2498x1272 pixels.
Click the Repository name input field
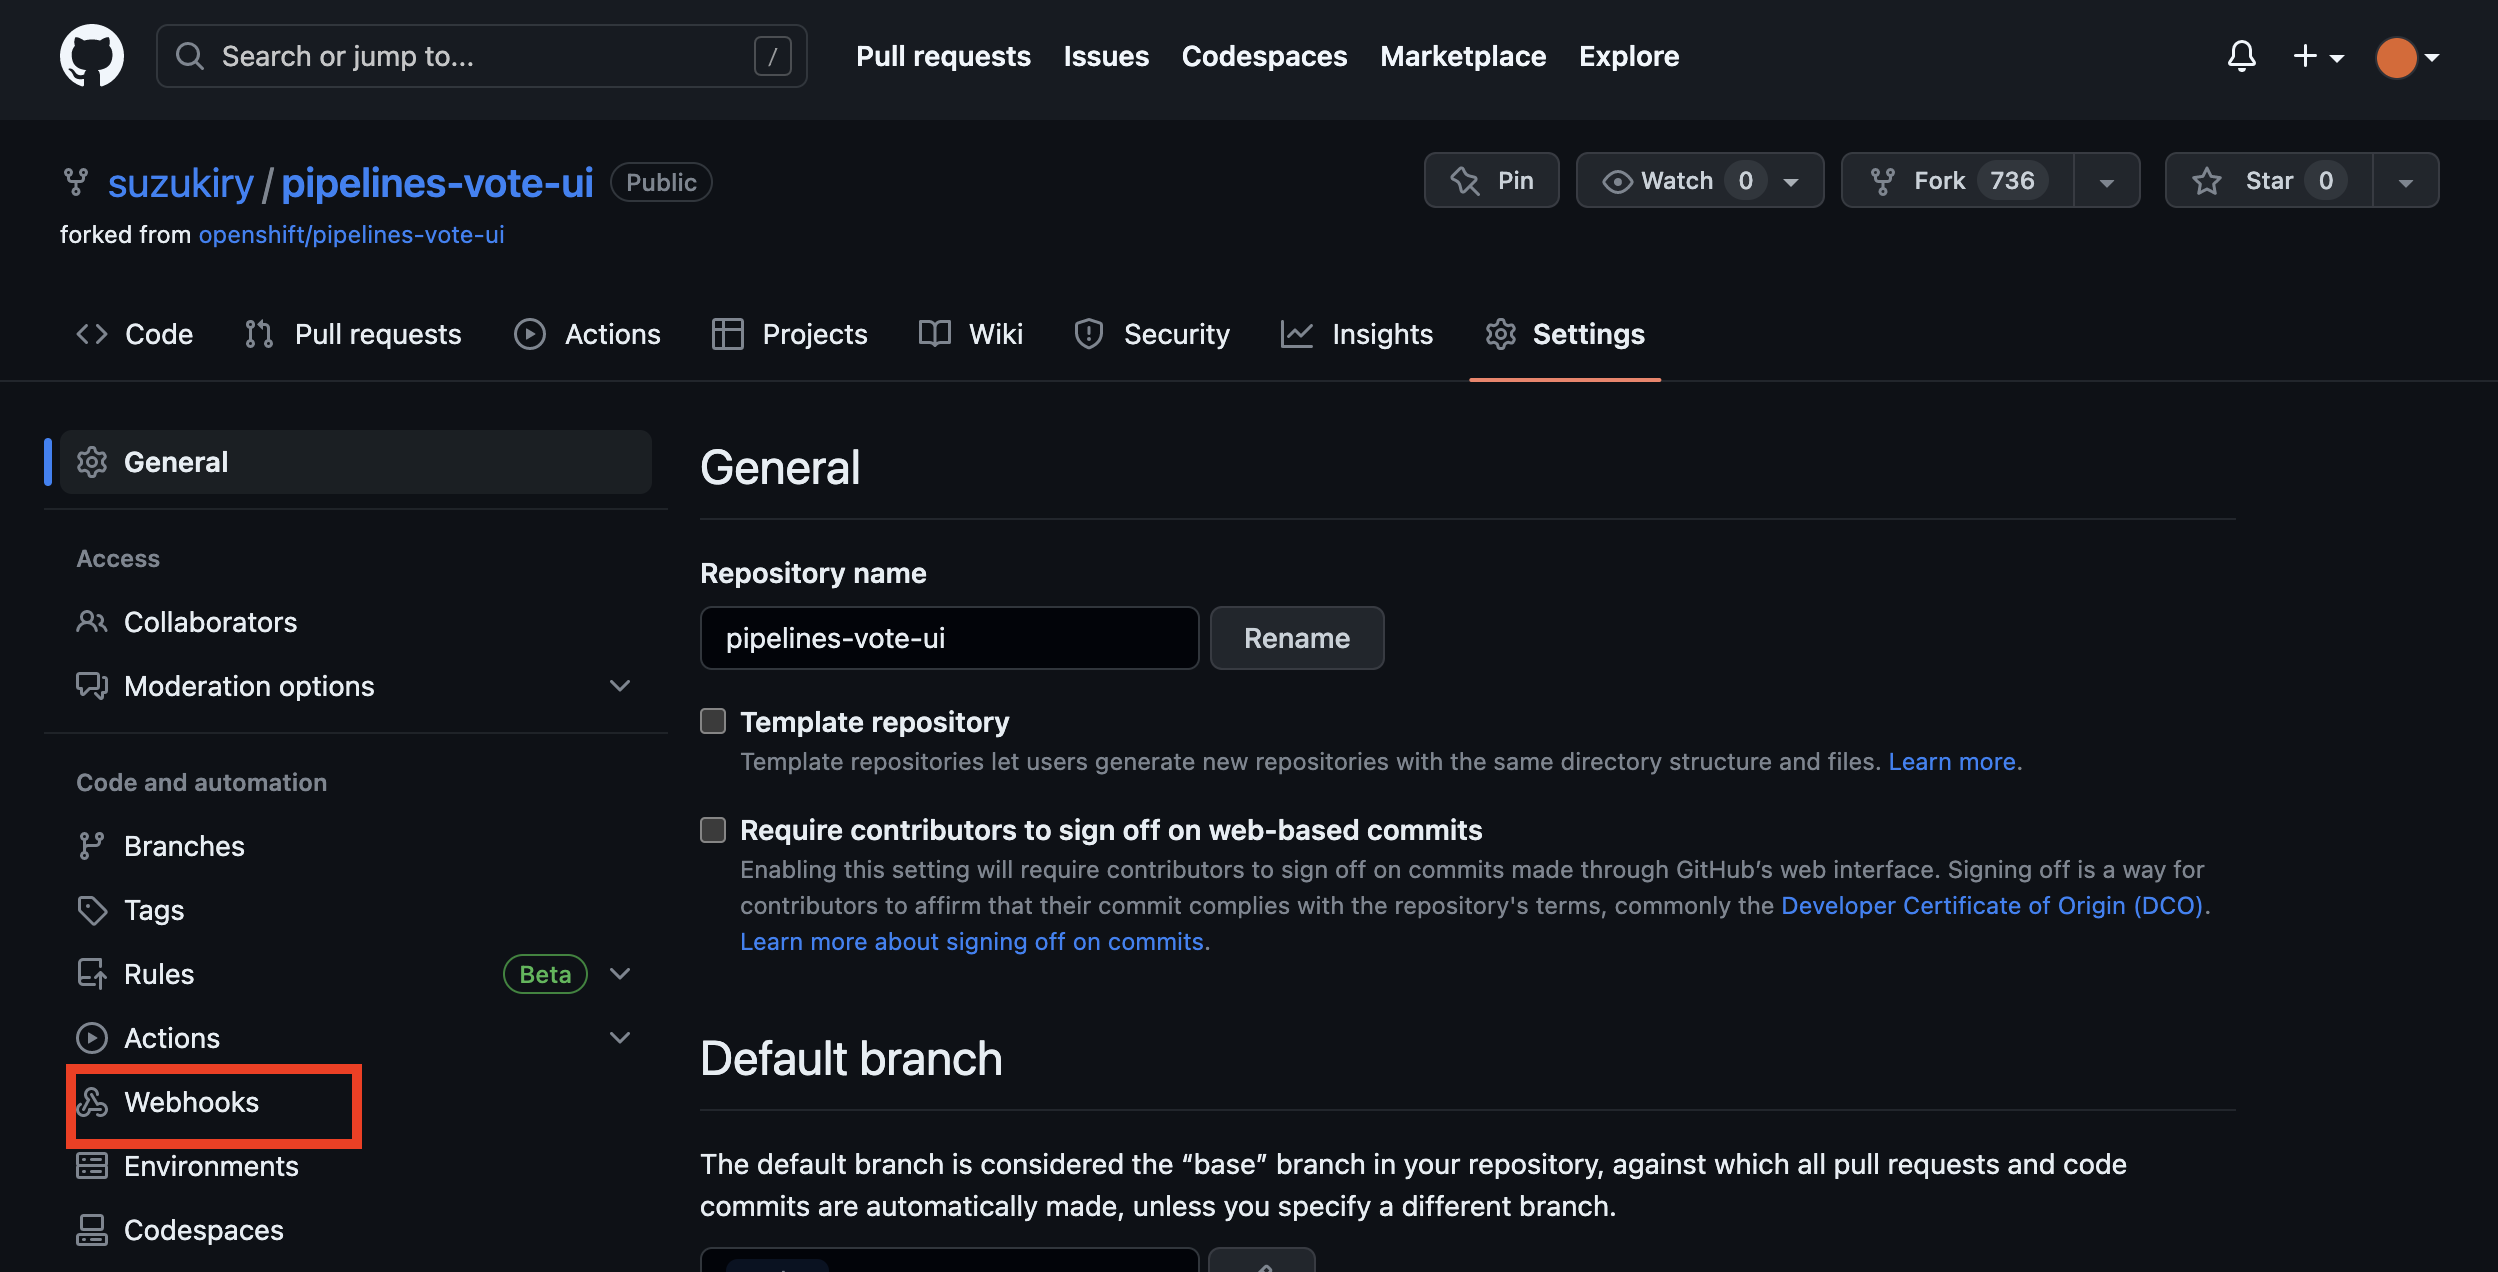[x=949, y=638]
